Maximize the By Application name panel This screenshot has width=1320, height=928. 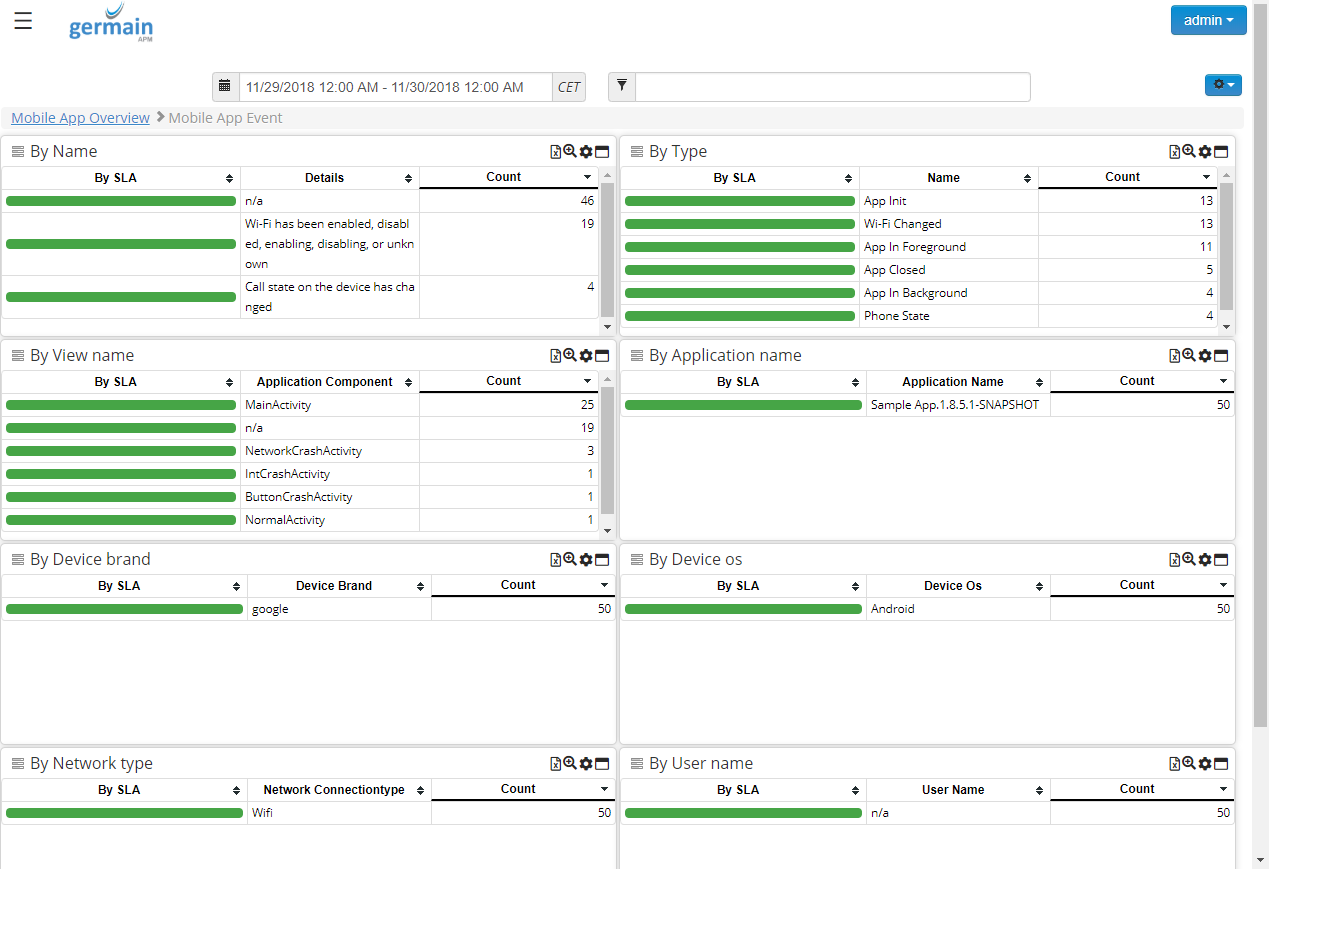1221,356
